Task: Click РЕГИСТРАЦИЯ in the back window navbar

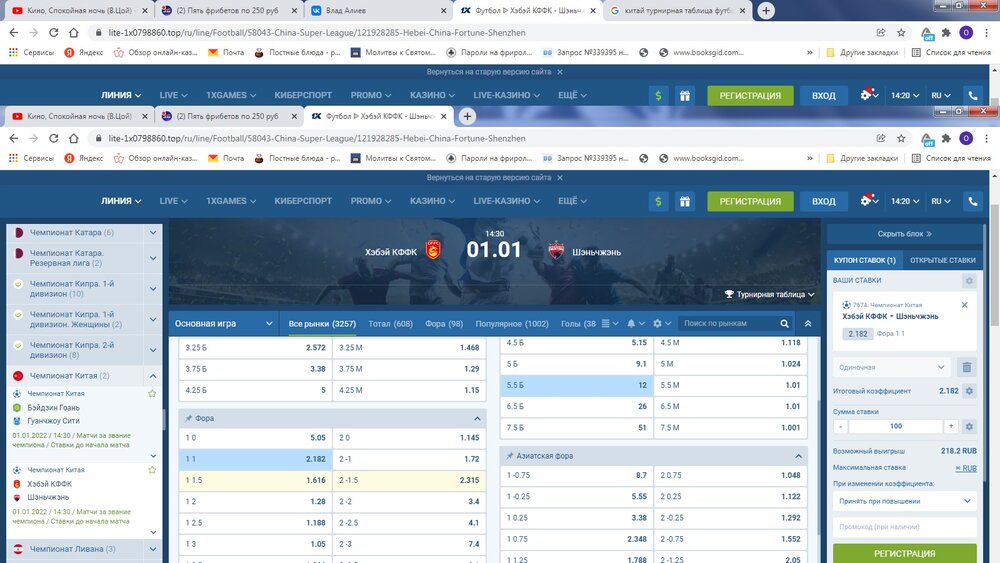Action: click(750, 96)
